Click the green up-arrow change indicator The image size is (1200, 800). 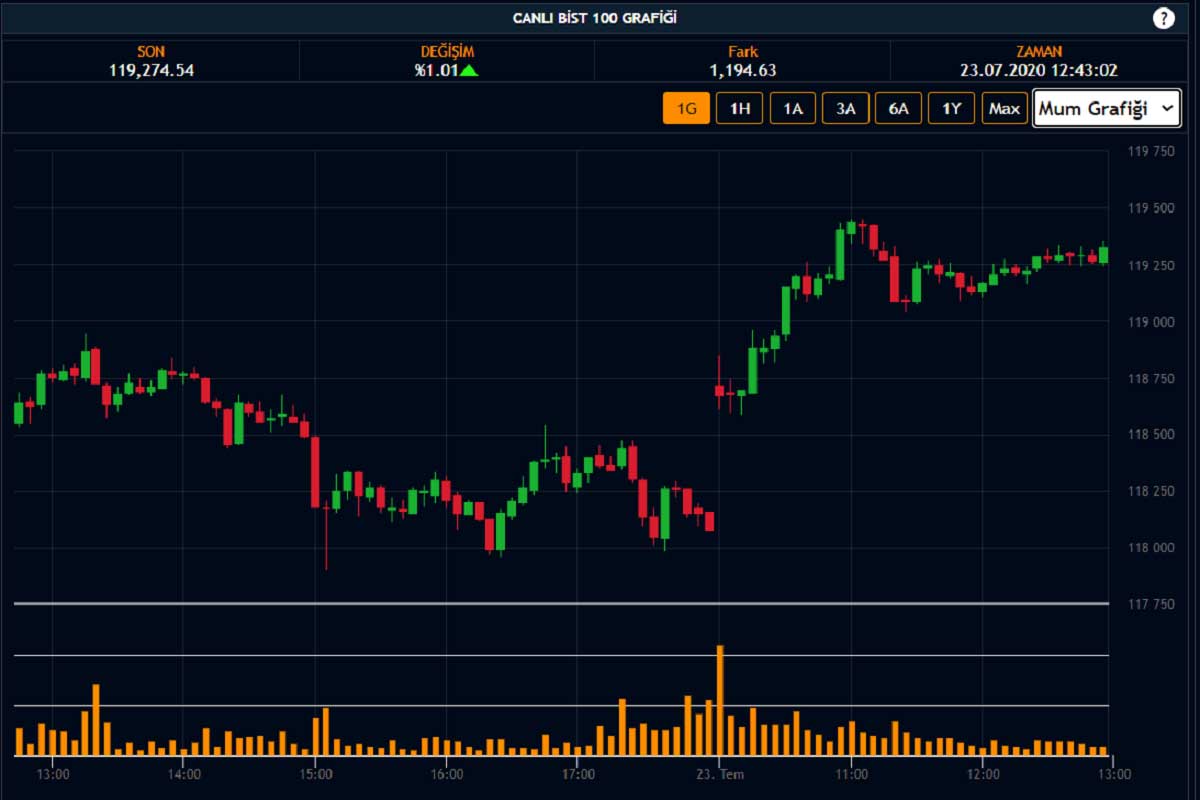click(468, 70)
